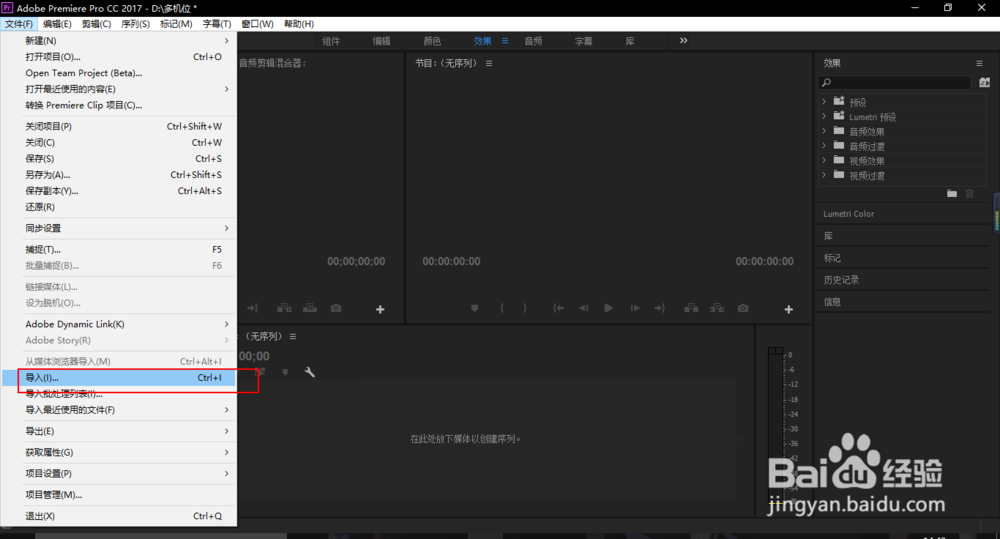Image resolution: width=1000 pixels, height=539 pixels.
Task: Choose 捕捉(T)... menu entry
Action: [x=119, y=249]
